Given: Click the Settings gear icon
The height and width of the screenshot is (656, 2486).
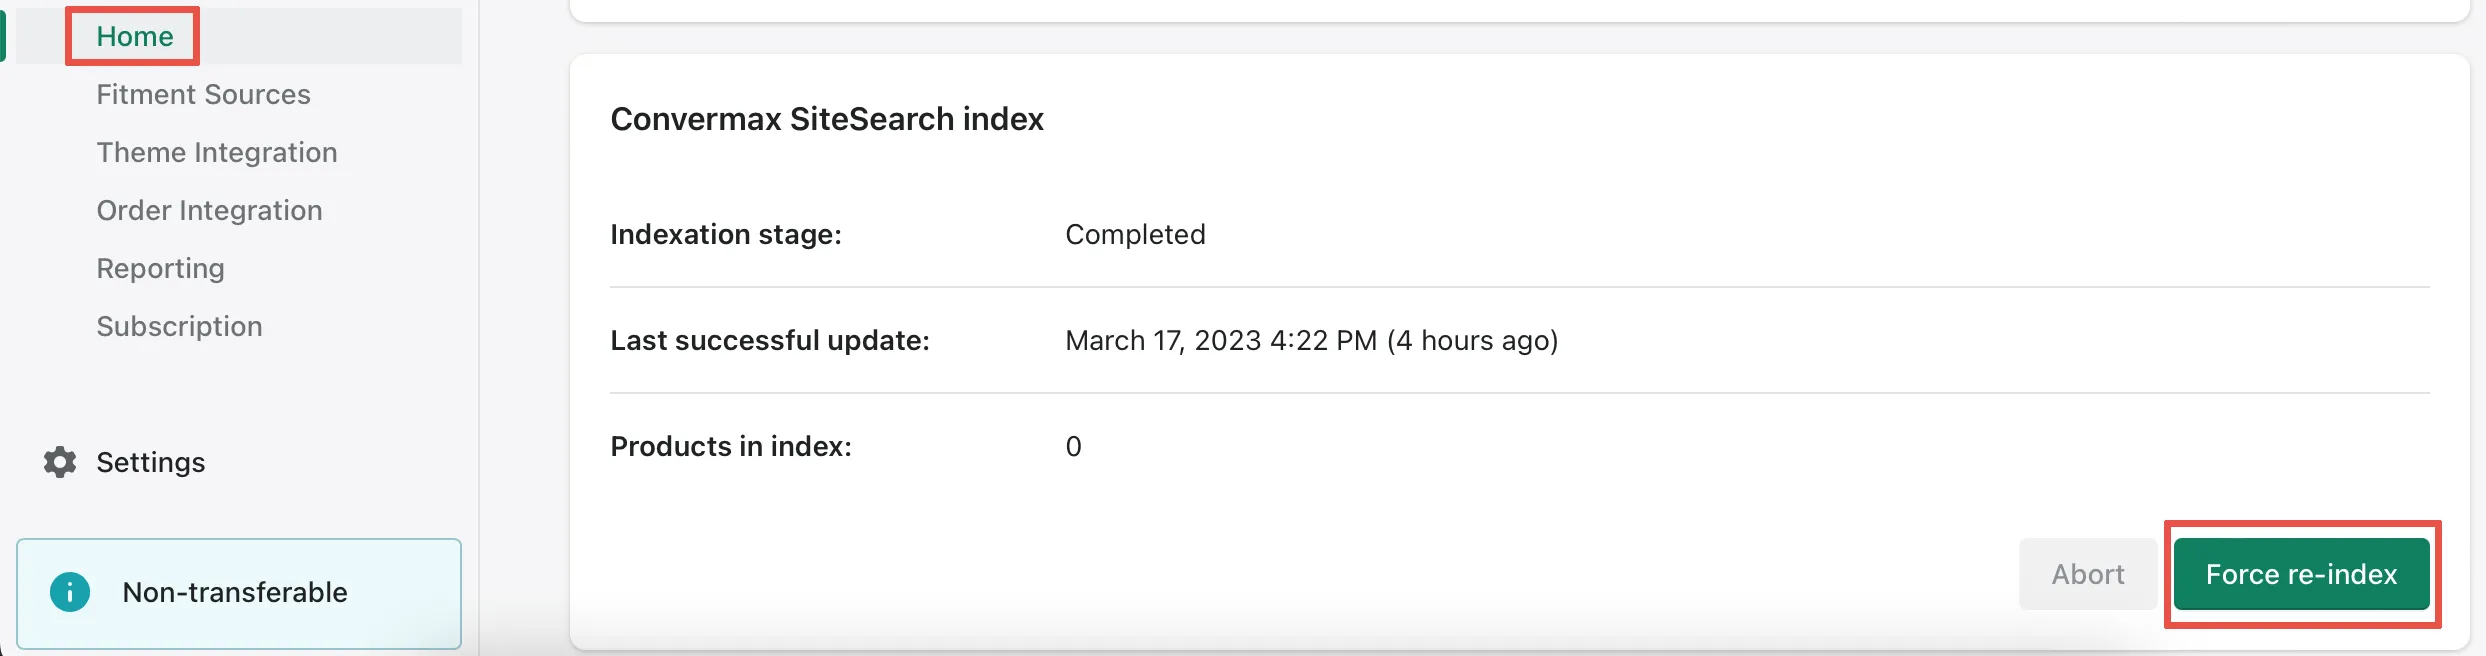Looking at the screenshot, I should (60, 462).
